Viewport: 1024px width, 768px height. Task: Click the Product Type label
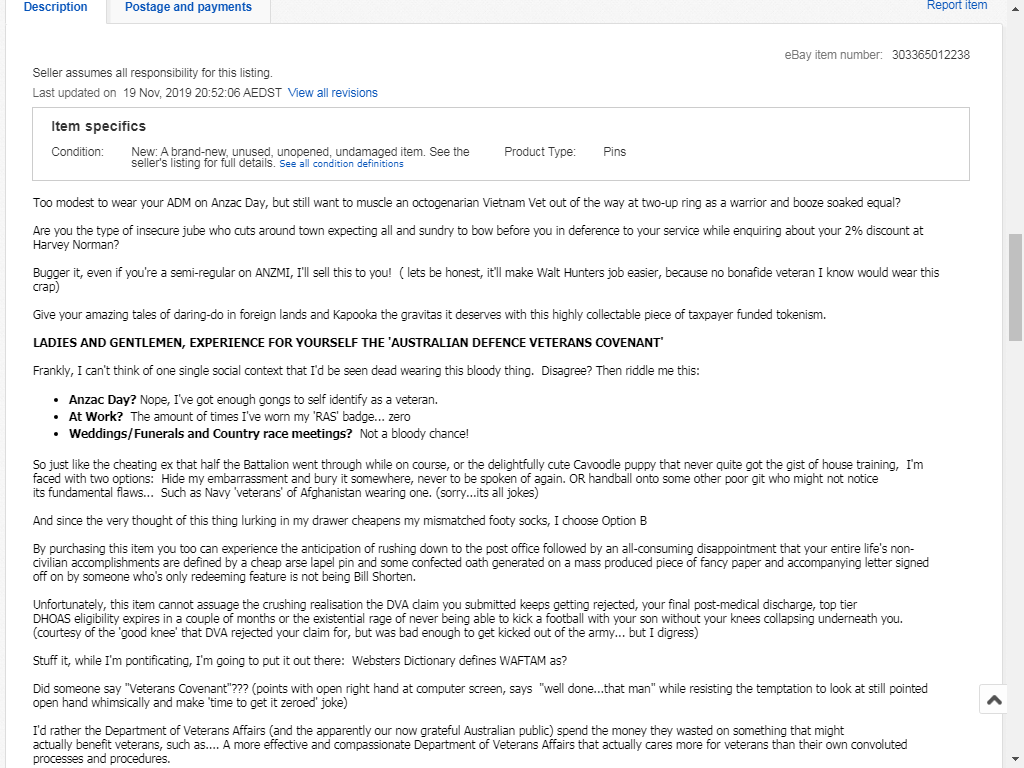click(x=540, y=152)
